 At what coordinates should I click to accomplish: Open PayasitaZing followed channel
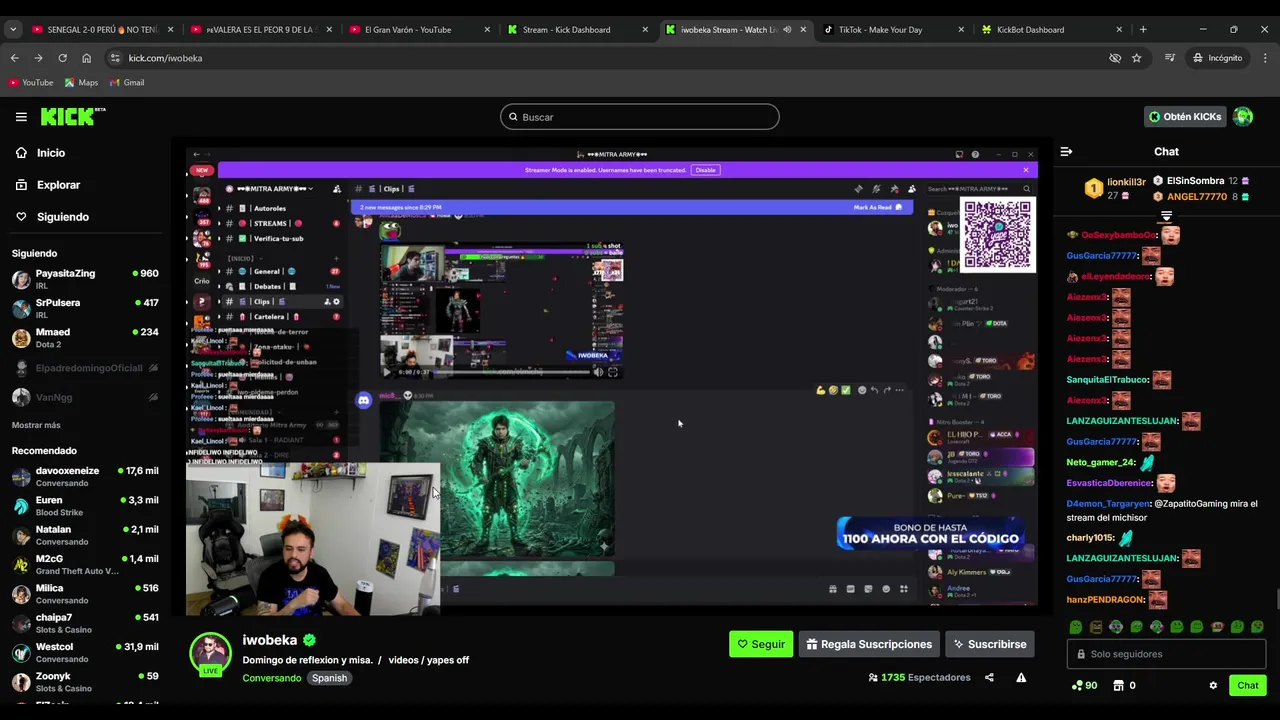[85, 279]
